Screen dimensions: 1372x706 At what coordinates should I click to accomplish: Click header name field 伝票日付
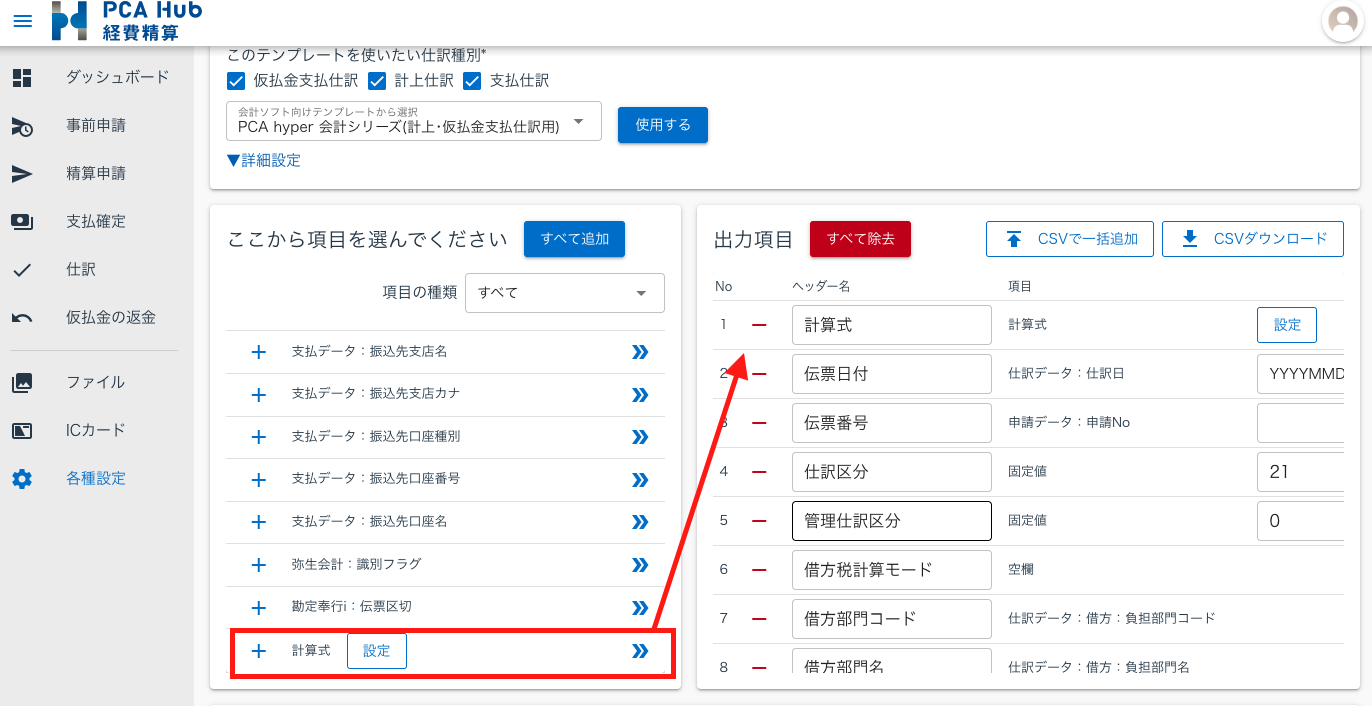(x=892, y=374)
